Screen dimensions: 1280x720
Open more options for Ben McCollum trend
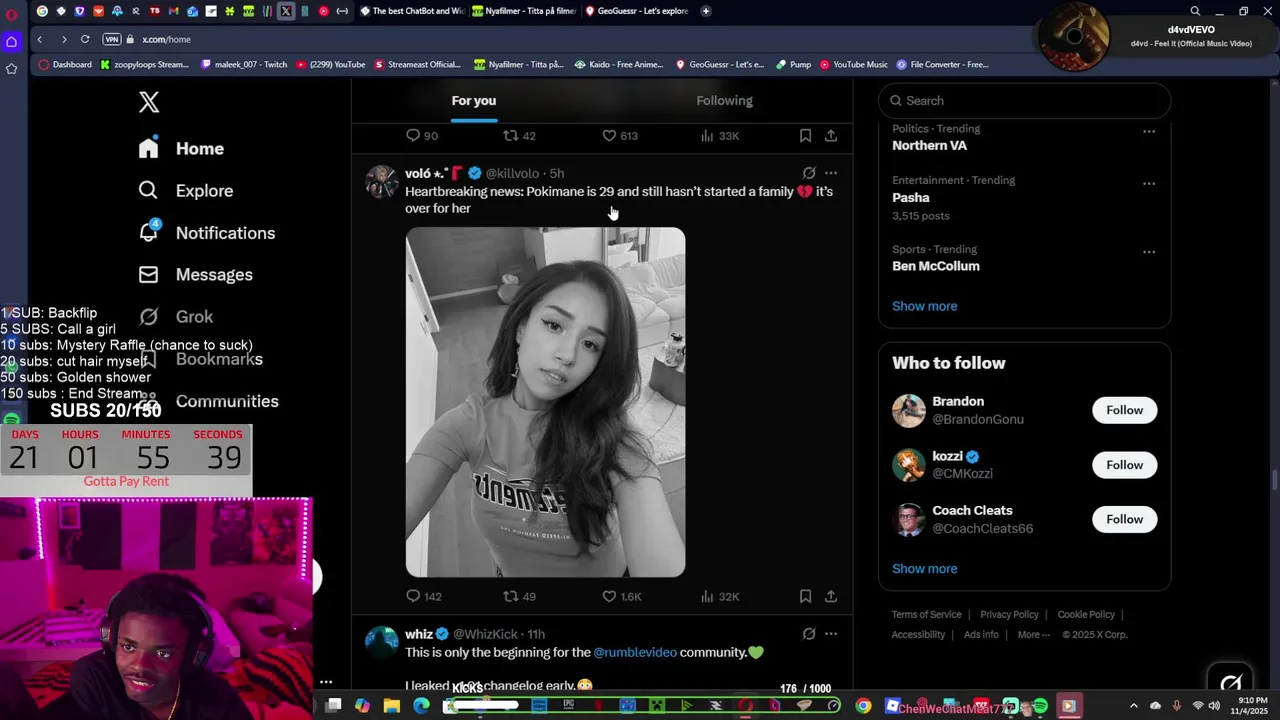[x=1149, y=252]
